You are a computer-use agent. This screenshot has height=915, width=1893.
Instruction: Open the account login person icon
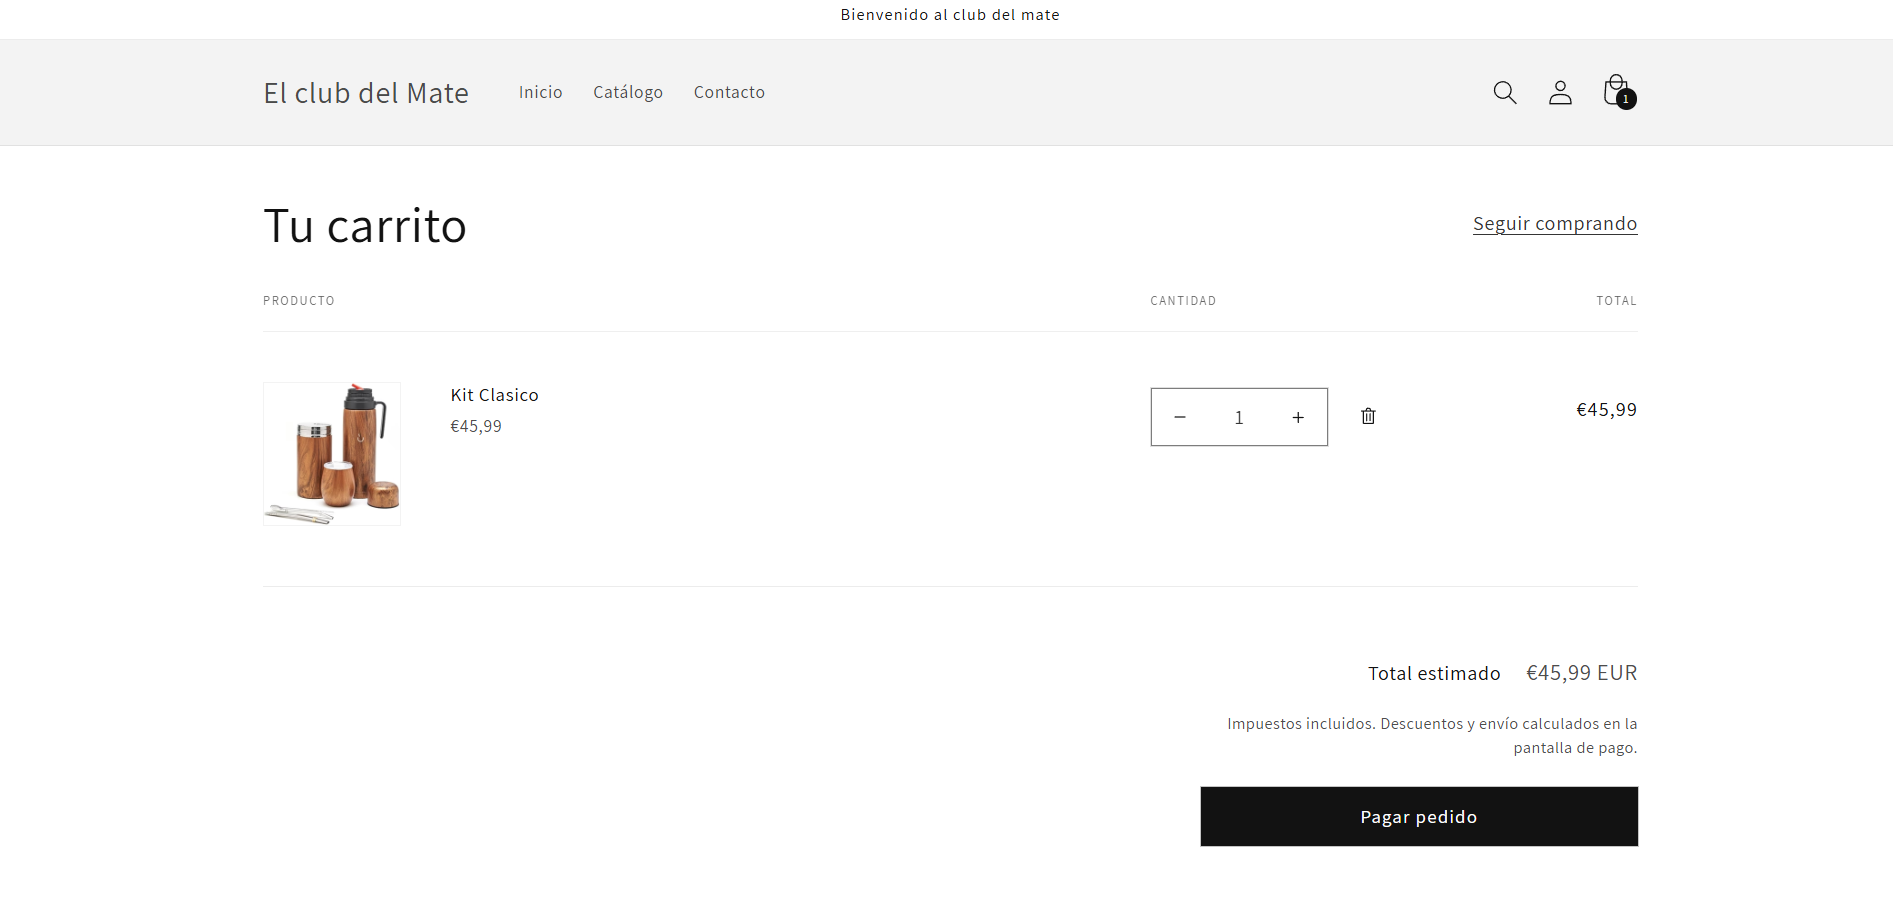(x=1560, y=93)
